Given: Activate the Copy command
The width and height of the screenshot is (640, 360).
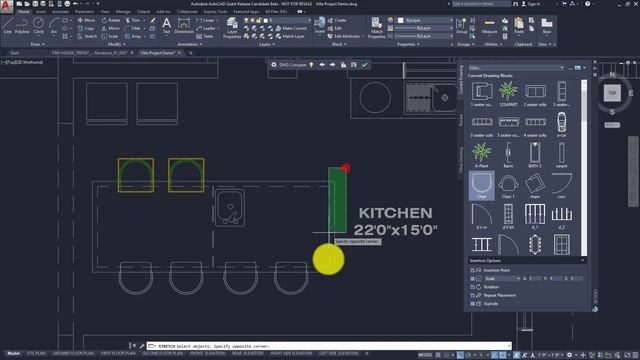Looking at the screenshot, I should tap(86, 28).
